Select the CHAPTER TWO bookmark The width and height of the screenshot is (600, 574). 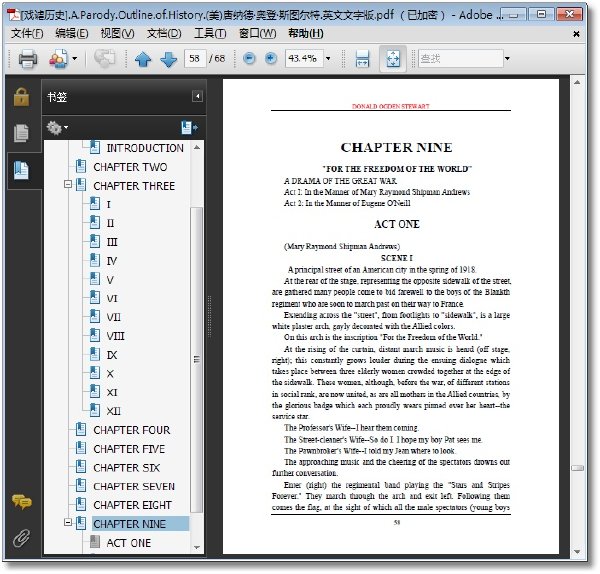[130, 167]
